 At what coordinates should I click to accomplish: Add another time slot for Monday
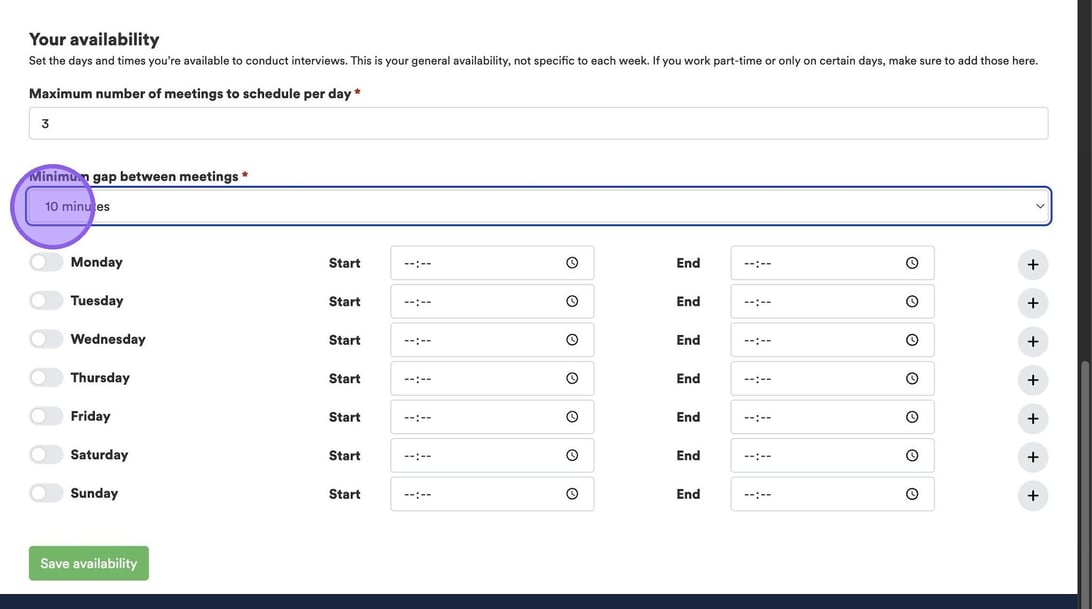click(1033, 265)
